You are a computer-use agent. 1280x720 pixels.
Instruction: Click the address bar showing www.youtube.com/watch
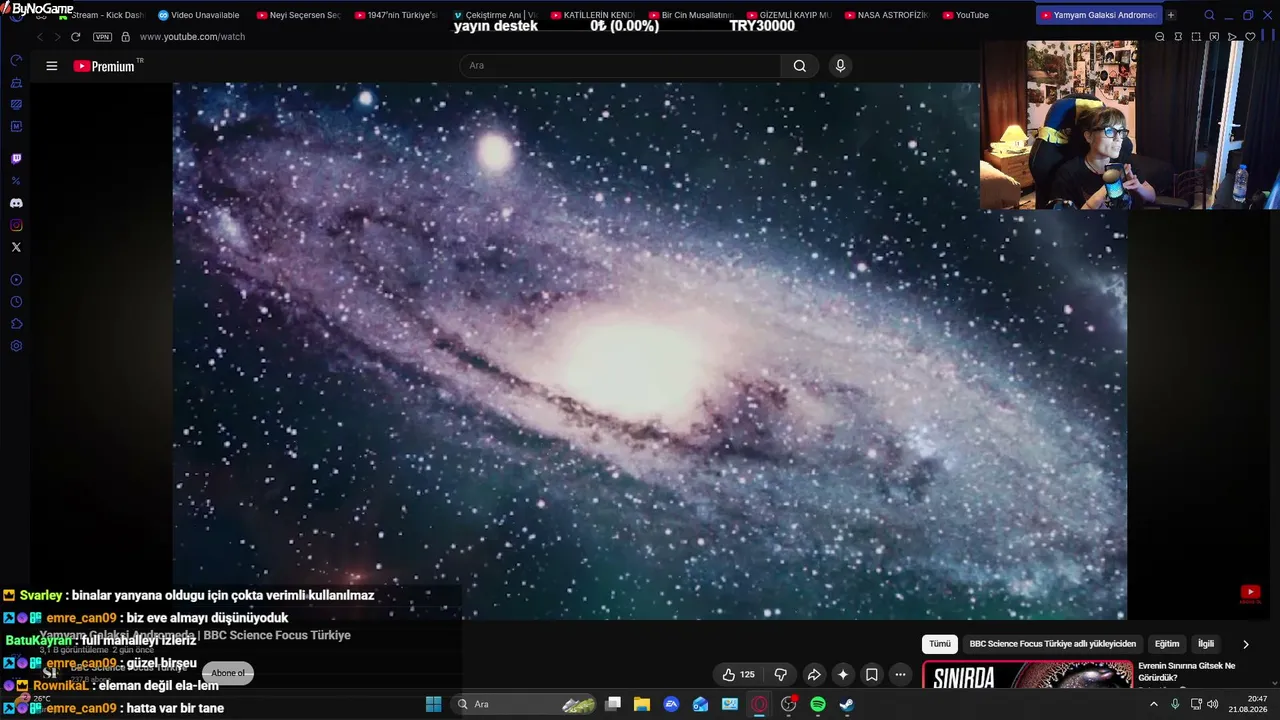pos(192,37)
